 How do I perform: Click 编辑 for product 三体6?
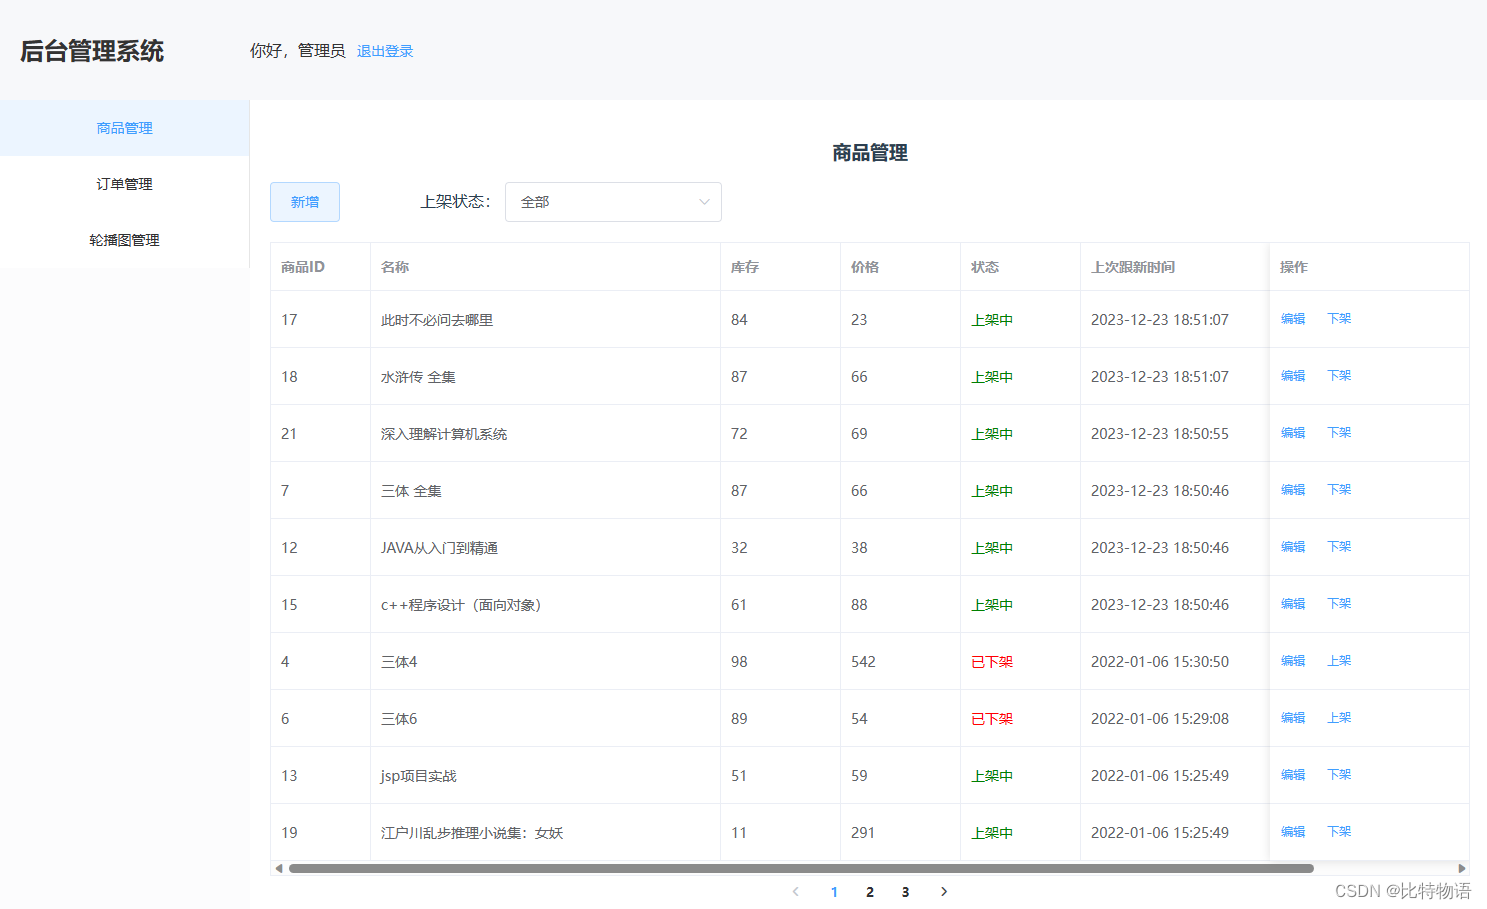(1293, 718)
